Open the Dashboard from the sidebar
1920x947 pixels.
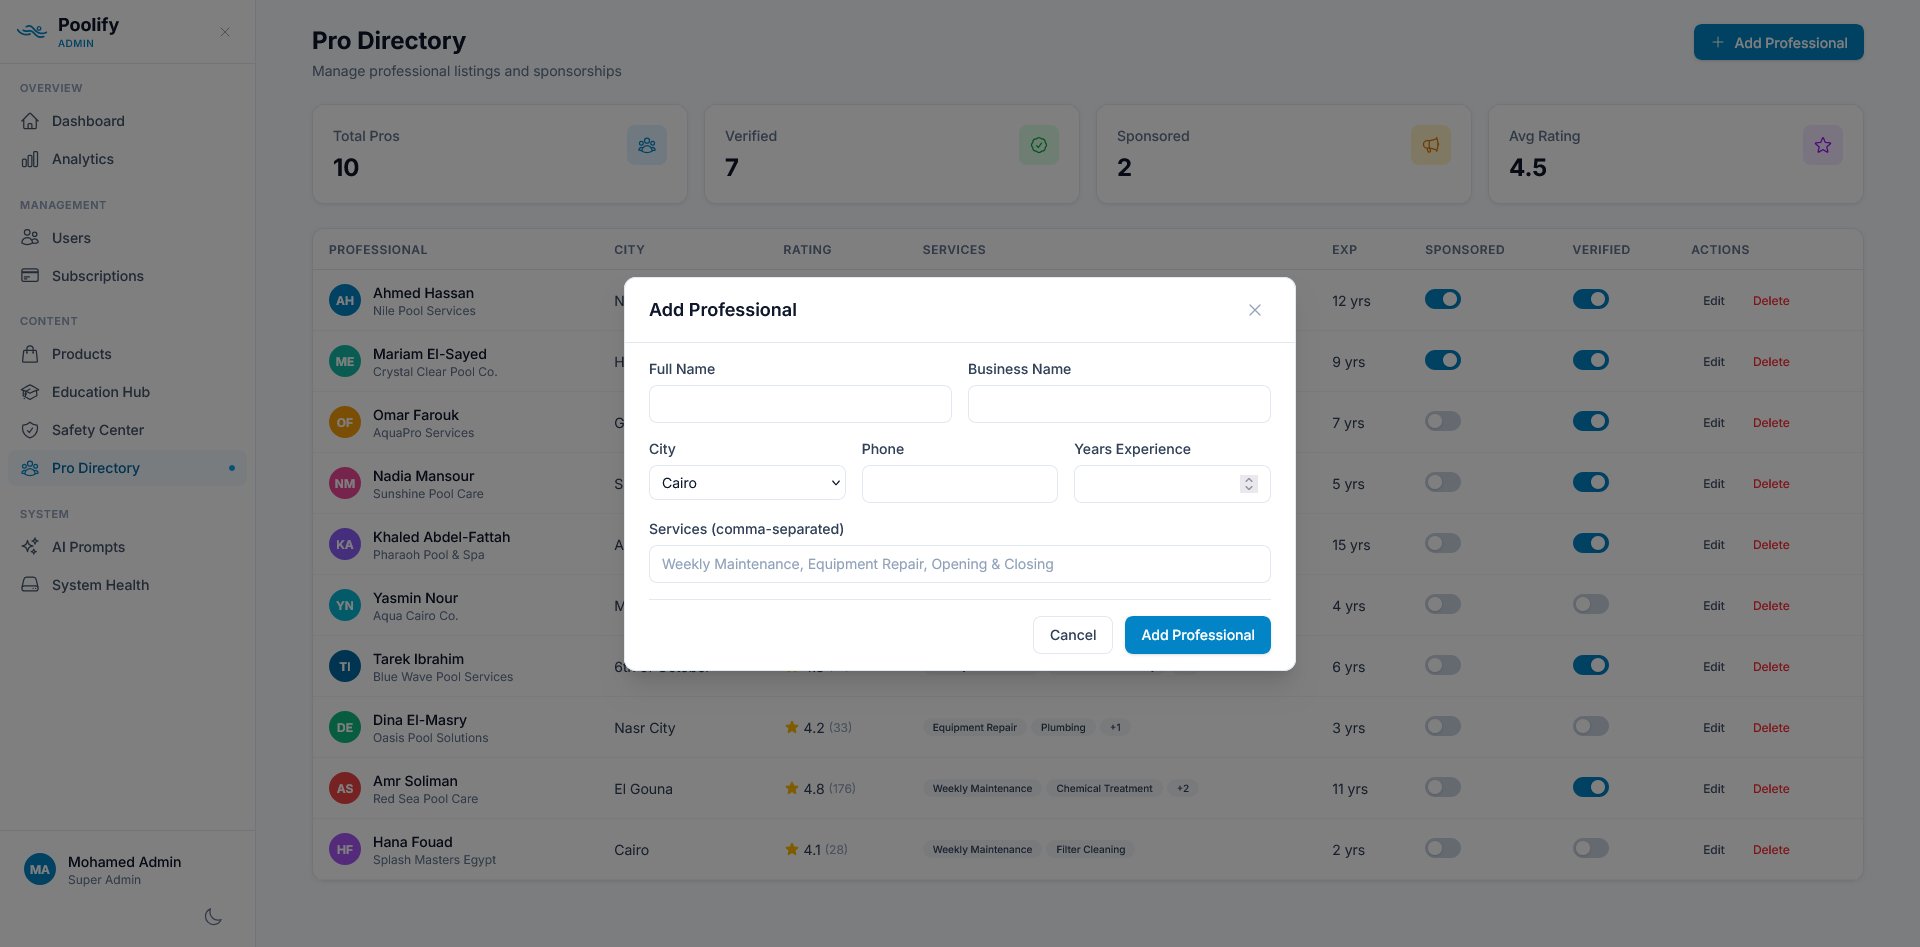[88, 120]
